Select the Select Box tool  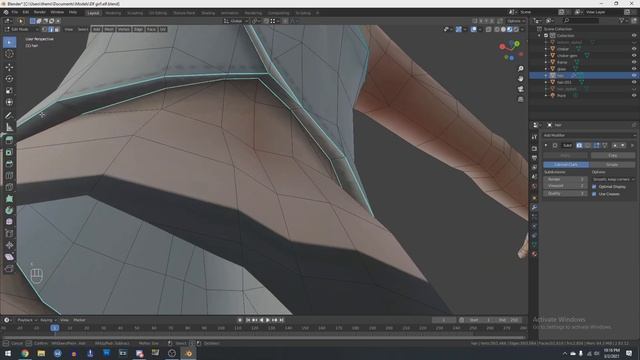tap(9, 42)
